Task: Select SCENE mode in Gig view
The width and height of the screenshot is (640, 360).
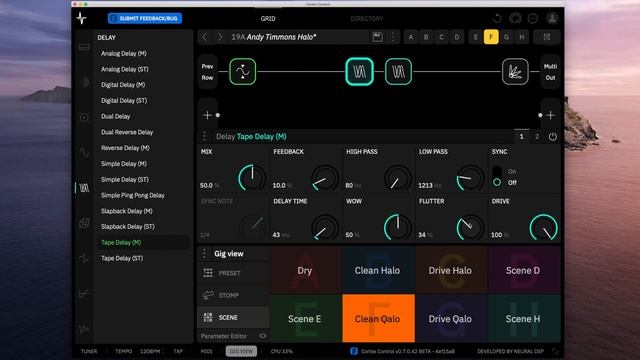Action: [x=233, y=317]
